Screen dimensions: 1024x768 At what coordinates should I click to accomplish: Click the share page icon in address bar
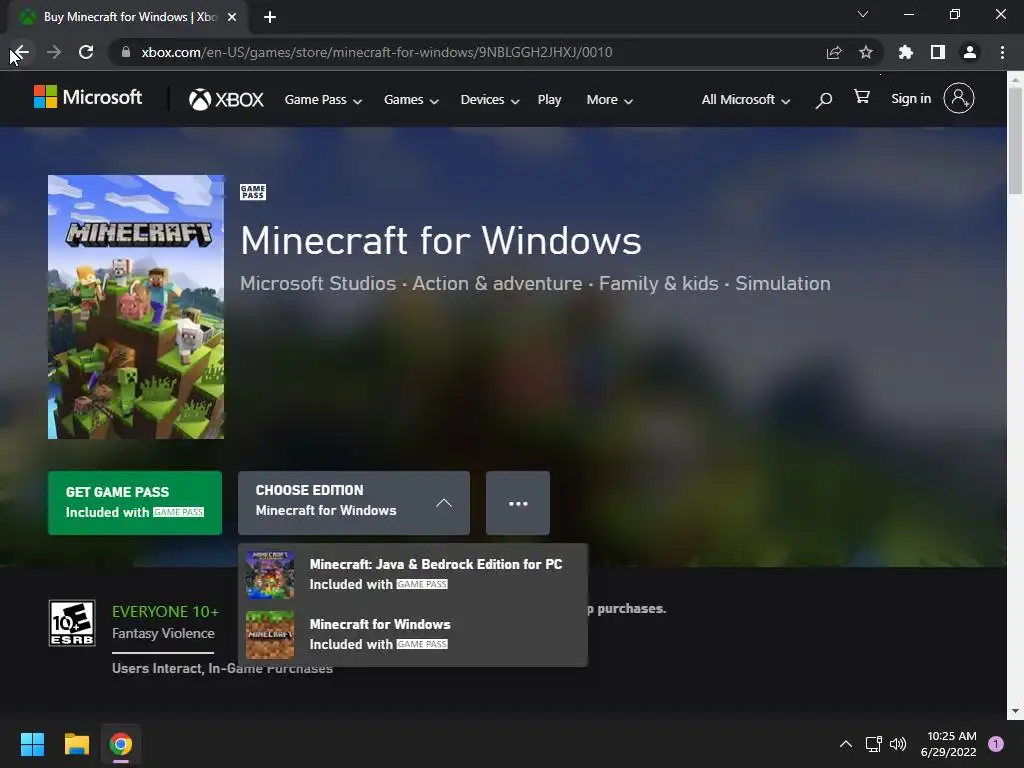tap(834, 52)
